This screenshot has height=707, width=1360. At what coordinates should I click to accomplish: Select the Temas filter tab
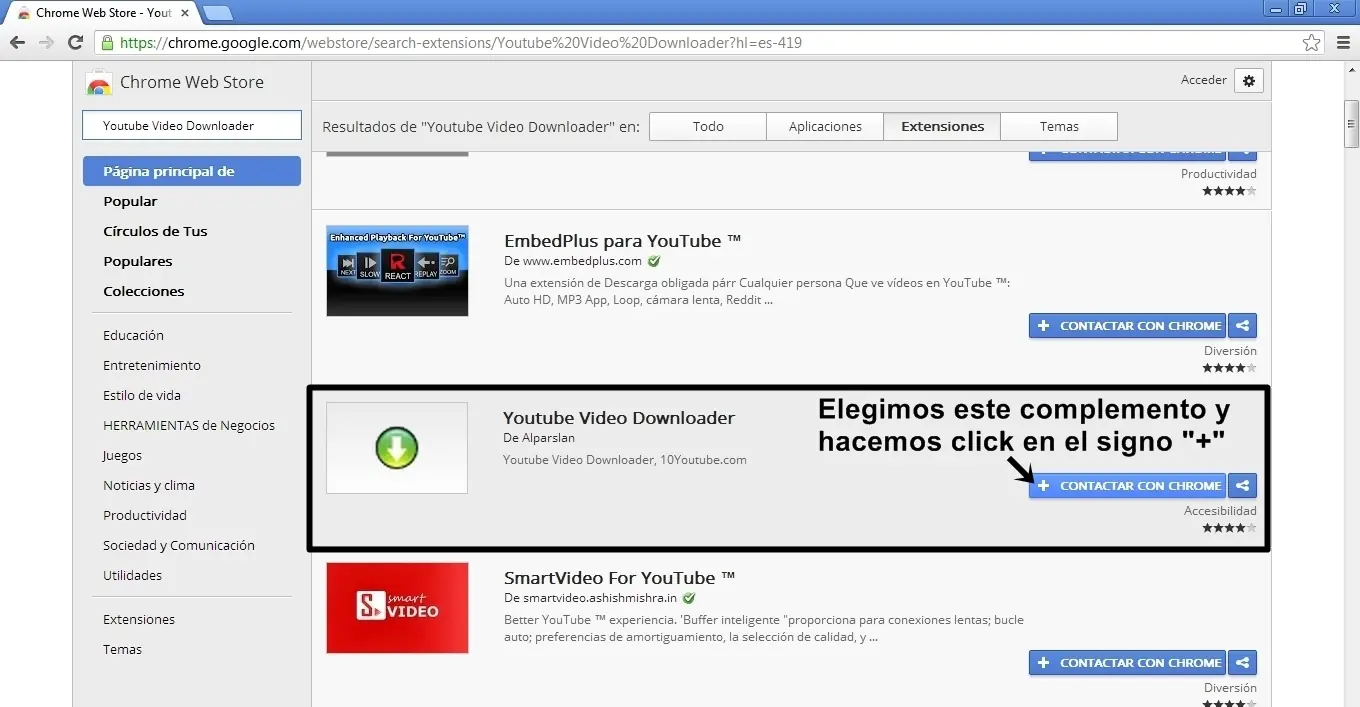1059,127
